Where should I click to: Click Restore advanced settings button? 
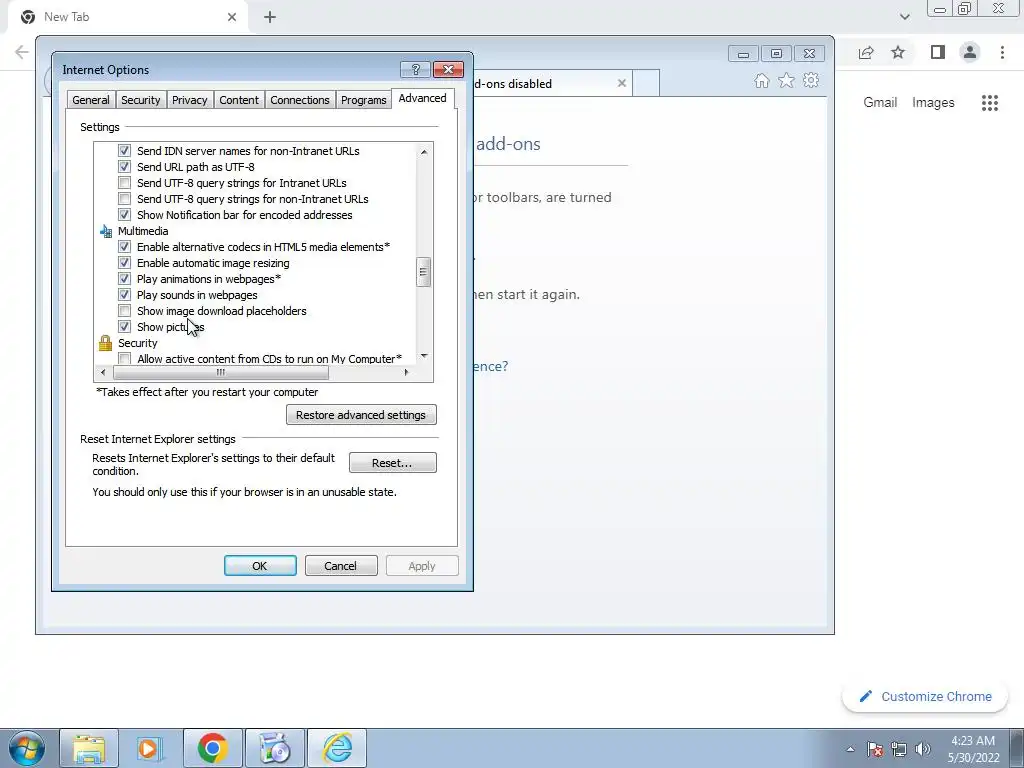(x=361, y=415)
